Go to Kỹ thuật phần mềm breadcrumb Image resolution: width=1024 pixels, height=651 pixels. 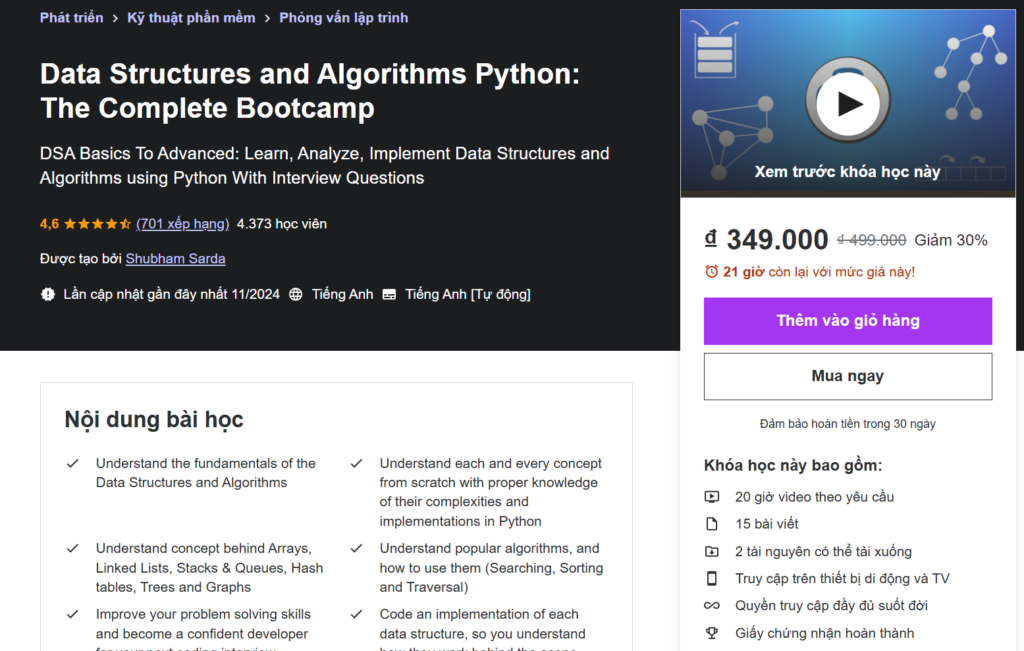[x=191, y=18]
